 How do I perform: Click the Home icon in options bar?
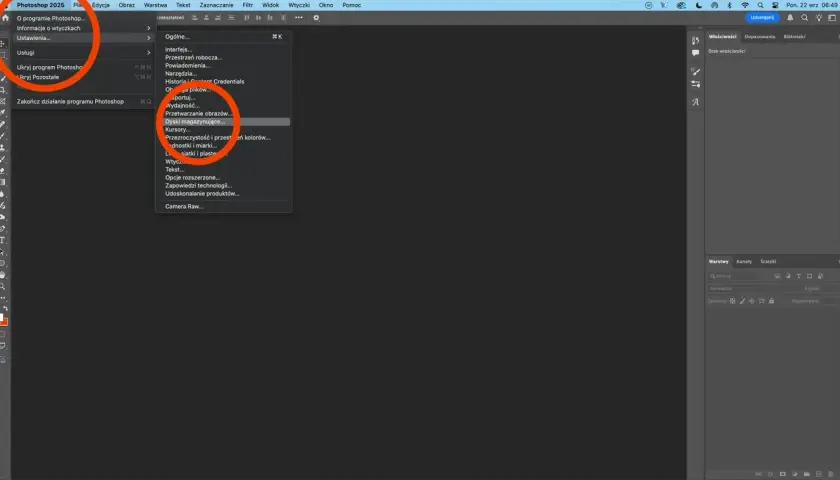[x=5, y=18]
